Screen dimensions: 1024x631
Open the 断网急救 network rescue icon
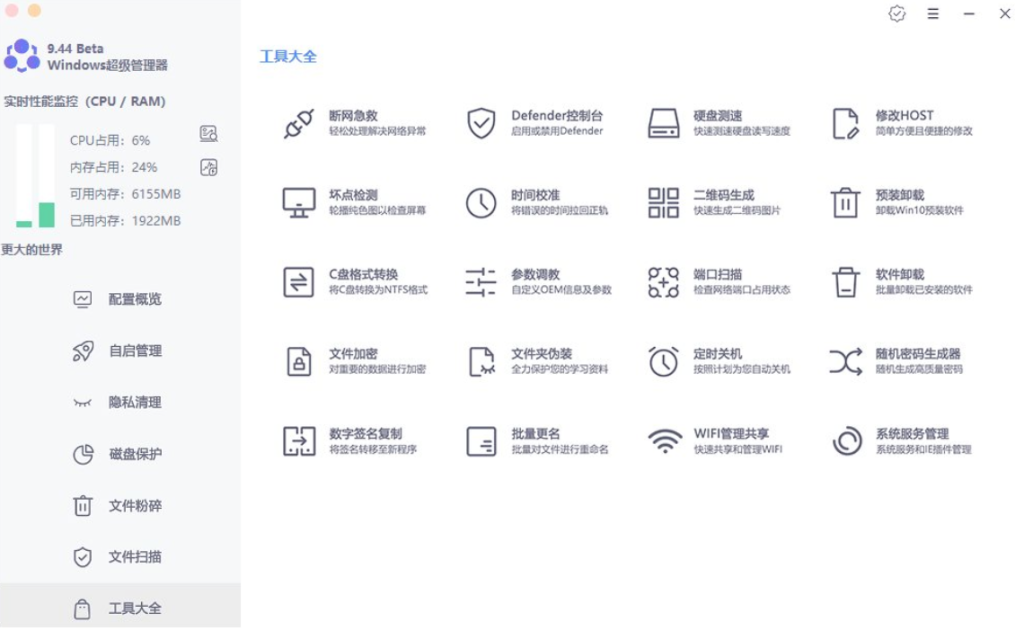pyautogui.click(x=298, y=123)
